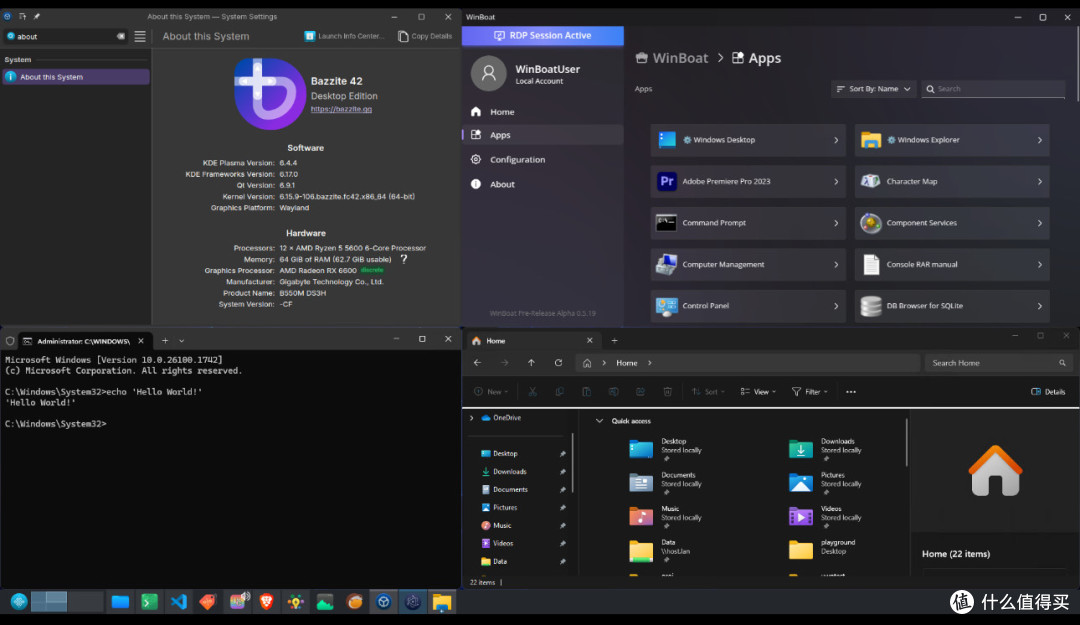This screenshot has width=1080, height=625.
Task: Open Configuration in WinBoat sidebar
Action: pyautogui.click(x=543, y=159)
